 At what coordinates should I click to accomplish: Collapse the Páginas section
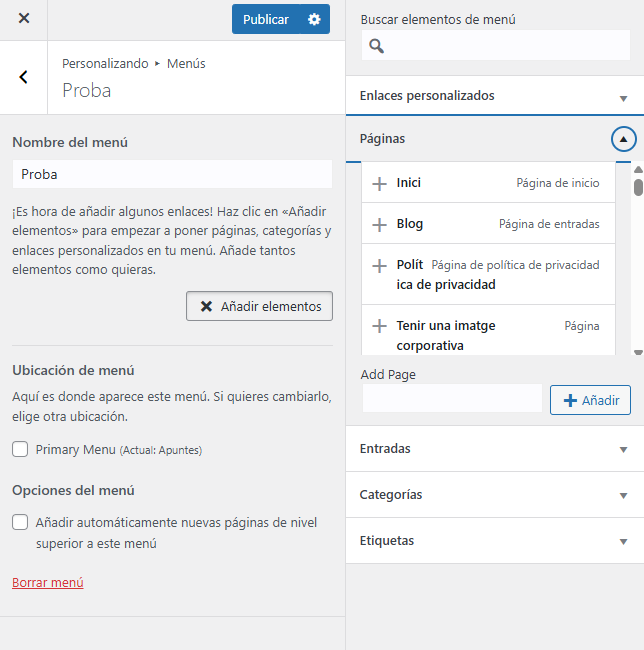click(x=623, y=140)
